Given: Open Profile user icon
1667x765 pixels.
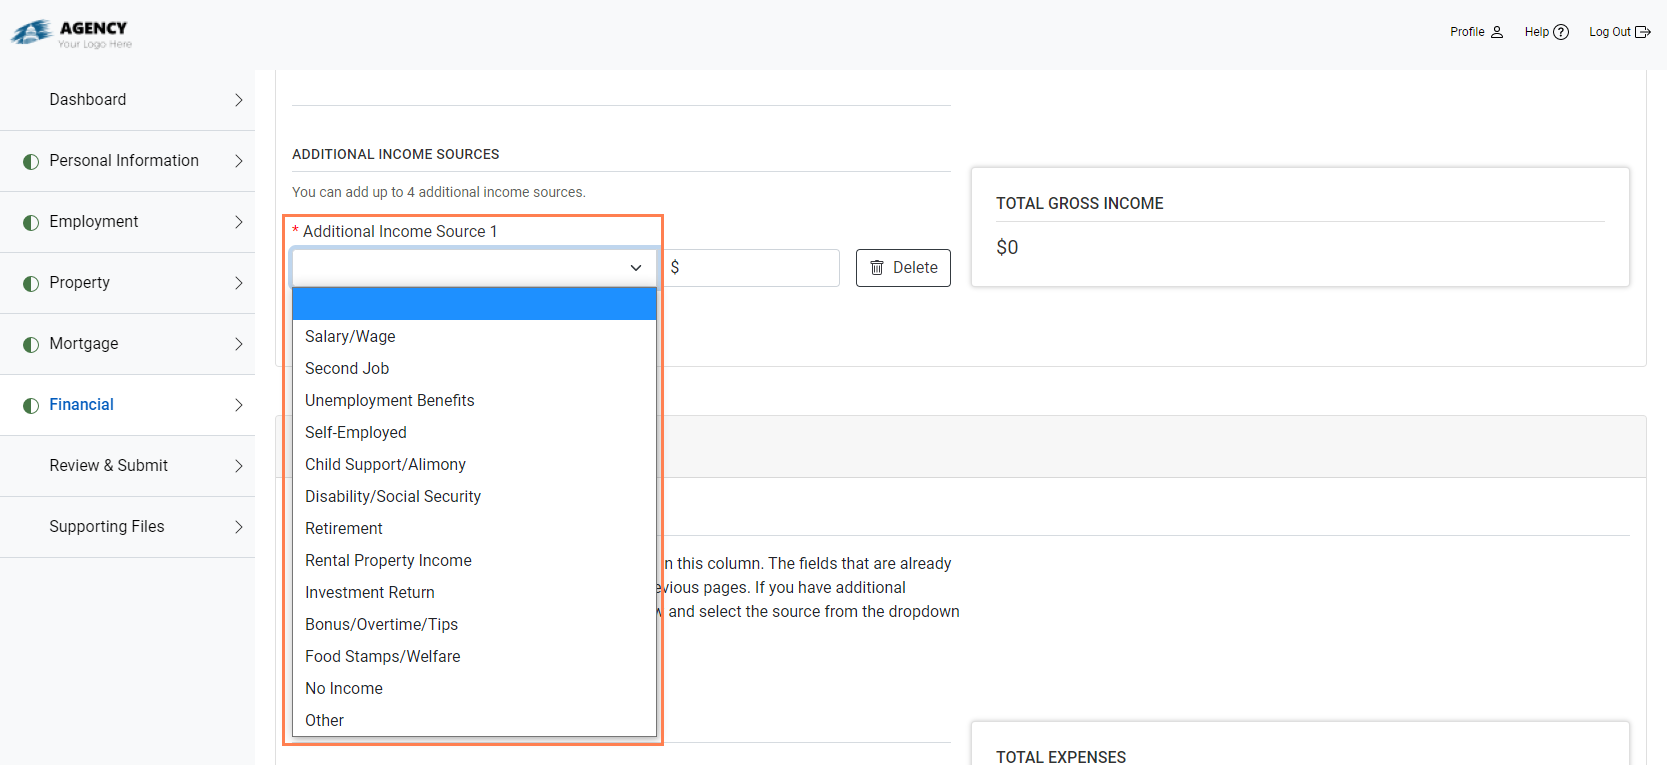Looking at the screenshot, I should coord(1496,32).
